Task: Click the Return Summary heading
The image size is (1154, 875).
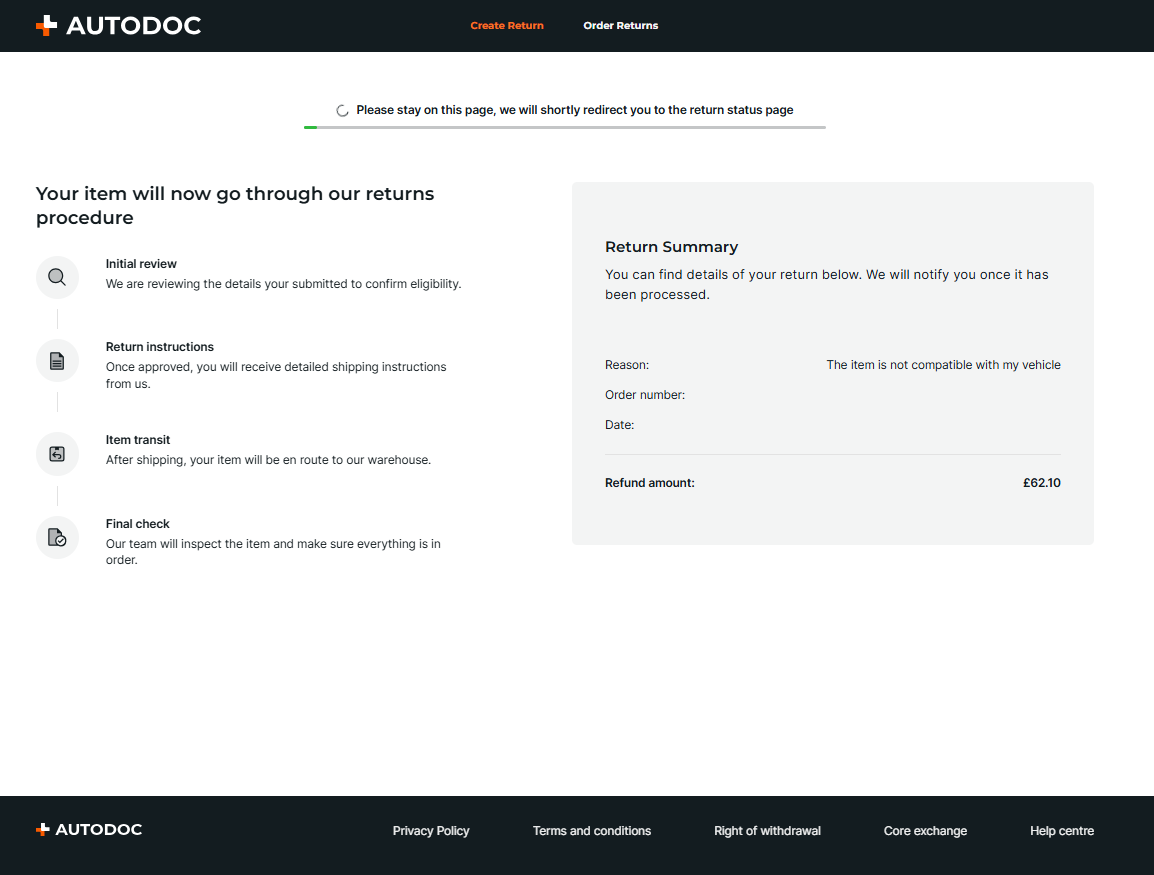Action: 671,247
